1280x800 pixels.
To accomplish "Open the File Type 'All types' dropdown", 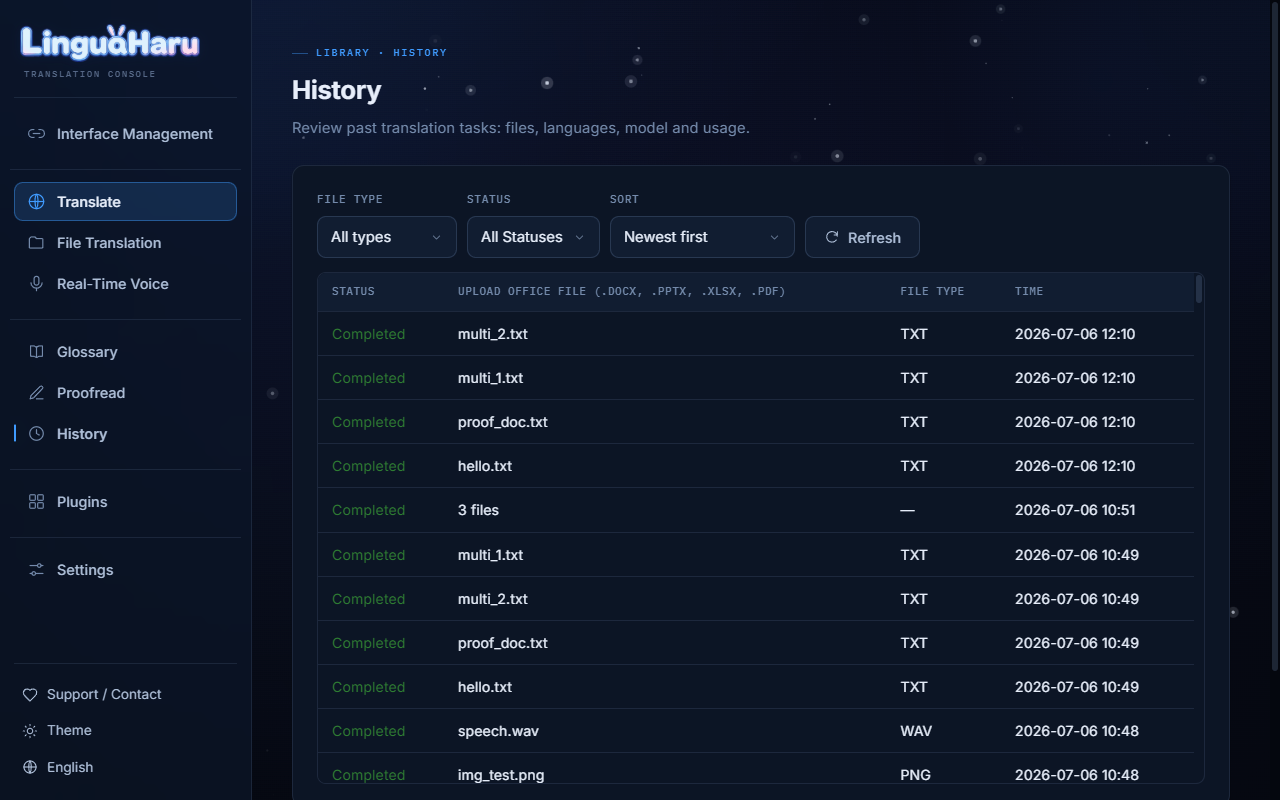I will (x=387, y=237).
